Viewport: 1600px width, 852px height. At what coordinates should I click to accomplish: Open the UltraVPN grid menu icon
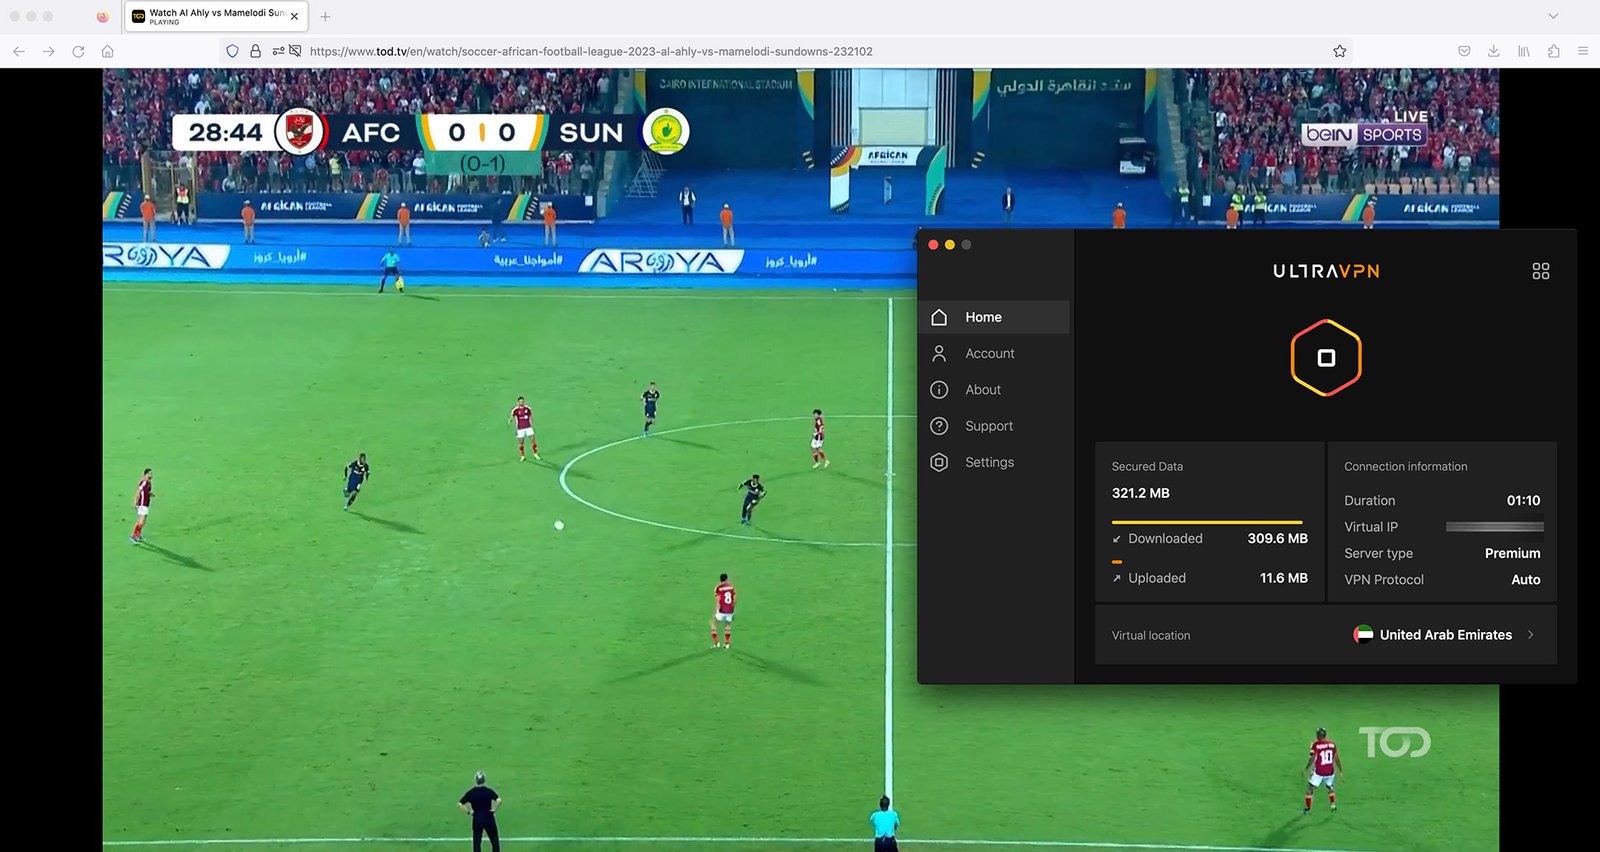[1541, 271]
